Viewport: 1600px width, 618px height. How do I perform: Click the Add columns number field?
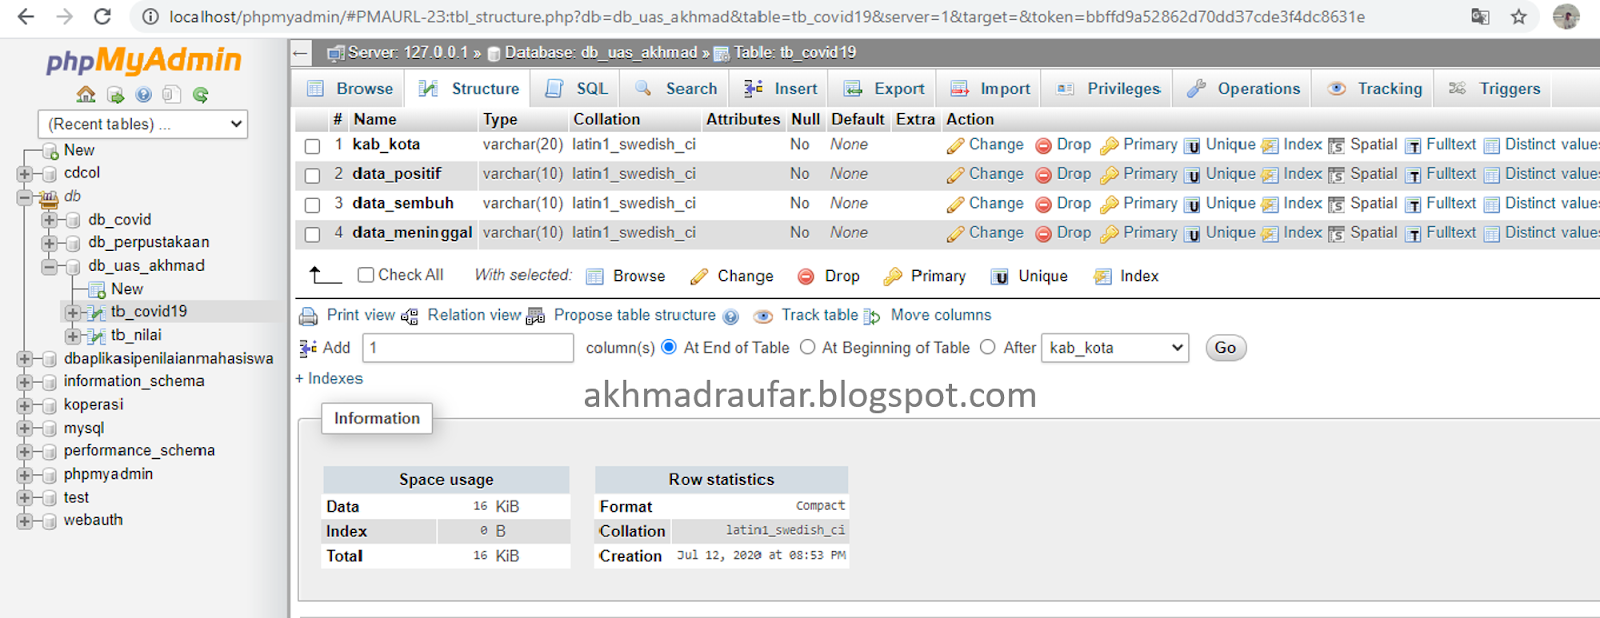[x=468, y=348]
